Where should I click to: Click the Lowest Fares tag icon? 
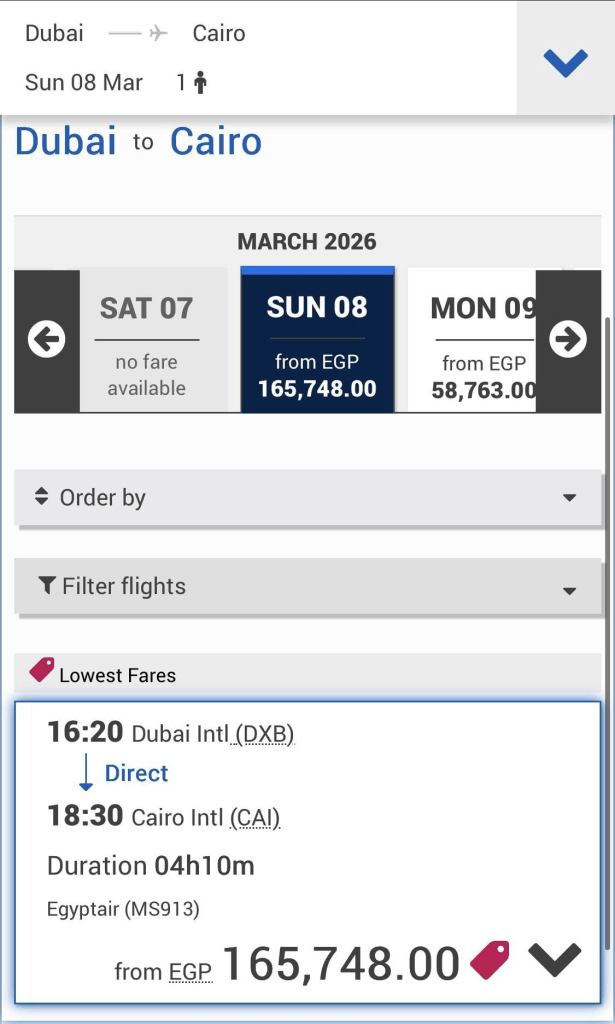[42, 670]
